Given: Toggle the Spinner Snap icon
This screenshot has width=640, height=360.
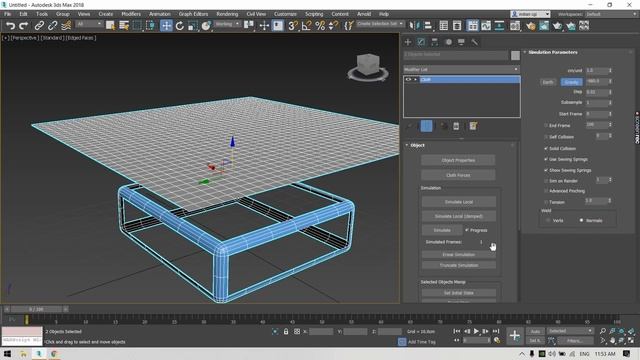Looking at the screenshot, I should 333,26.
